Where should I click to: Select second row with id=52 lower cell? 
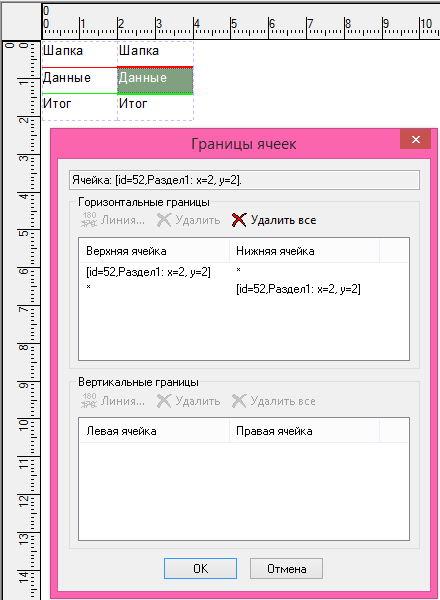298,289
